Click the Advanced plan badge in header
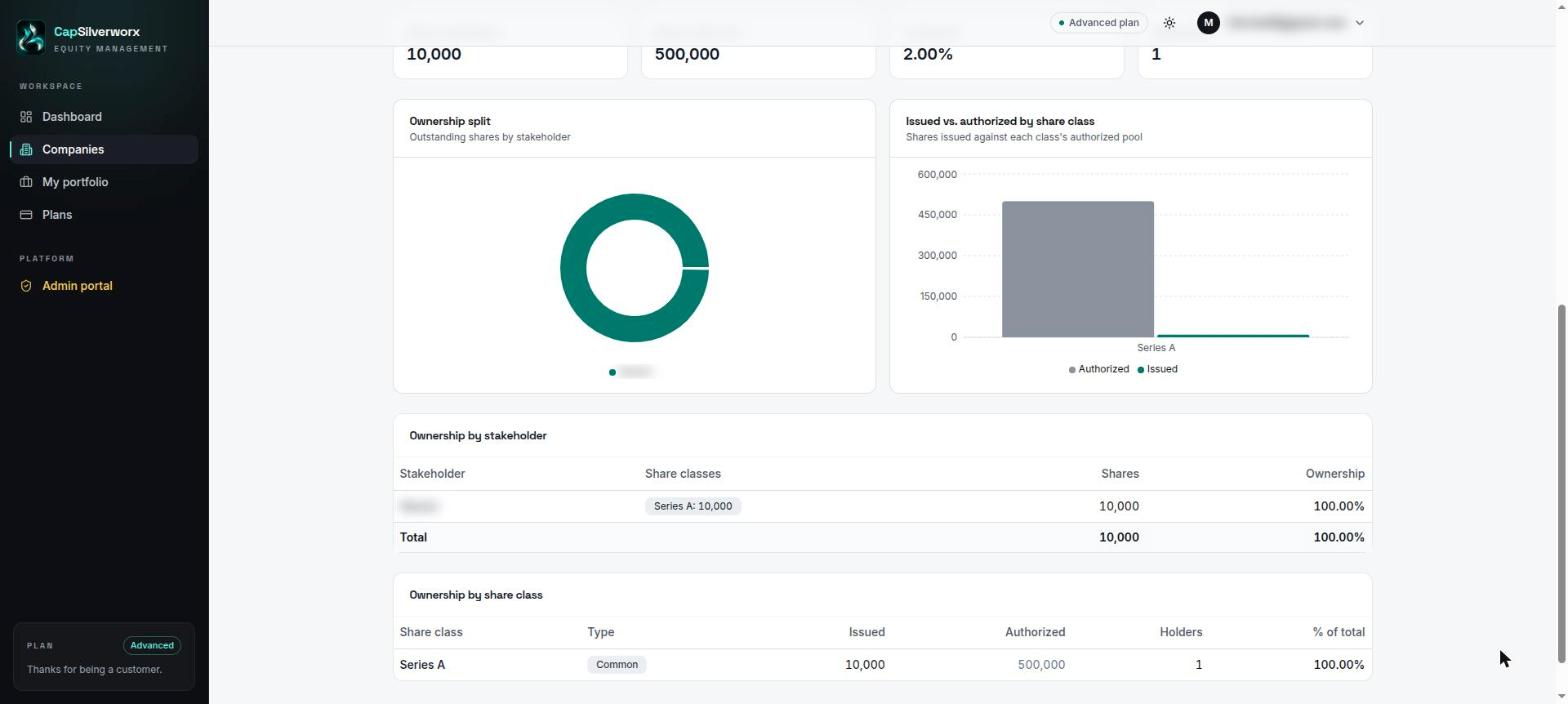1568x704 pixels. 1099,23
